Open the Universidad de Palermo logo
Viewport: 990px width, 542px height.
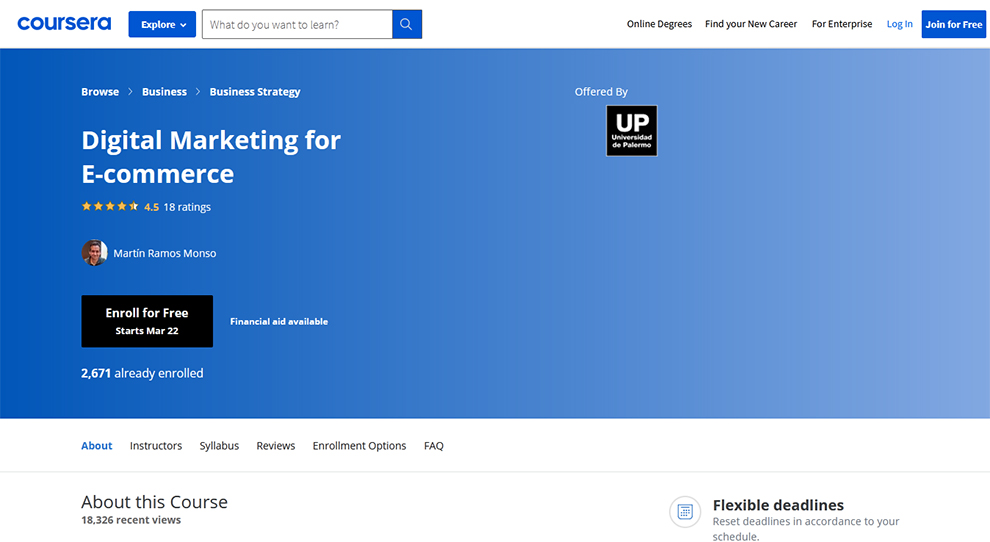click(x=631, y=131)
